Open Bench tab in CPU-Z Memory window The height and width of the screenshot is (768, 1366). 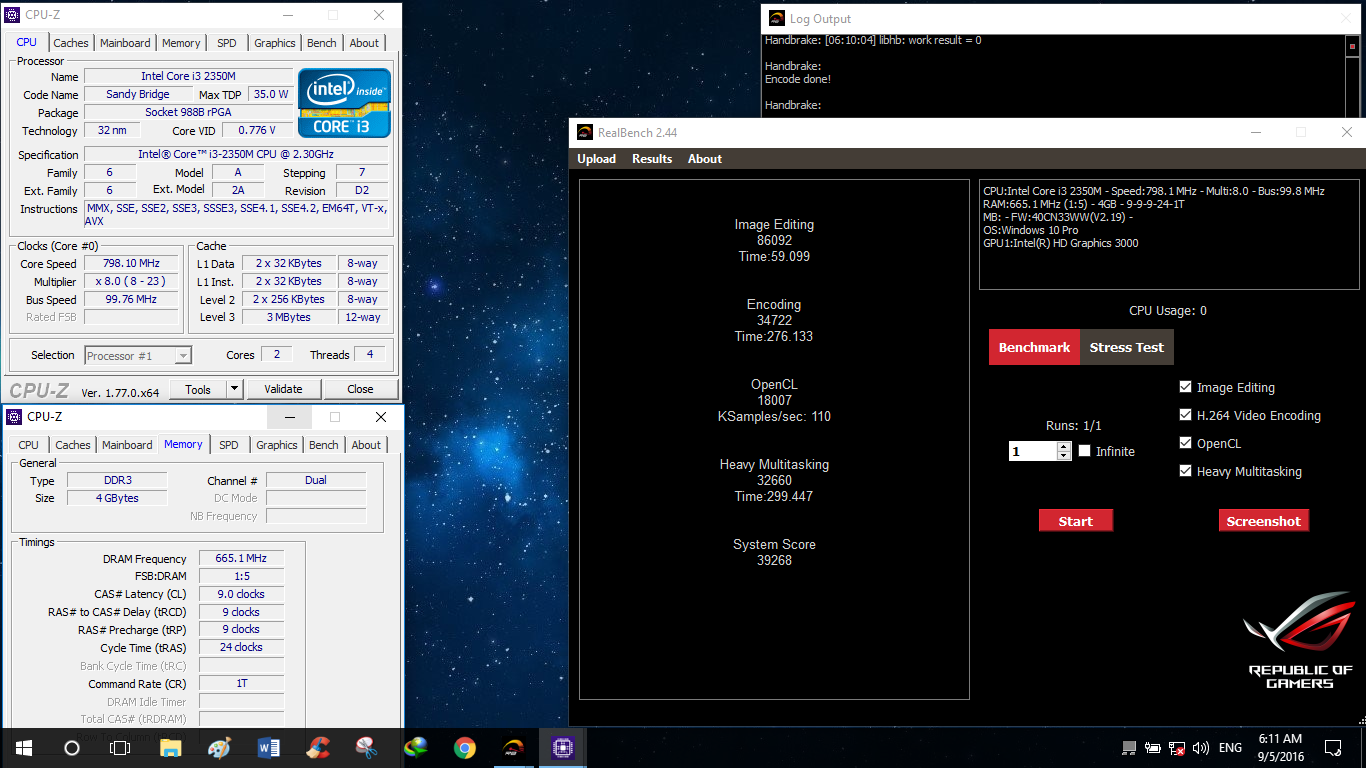click(324, 445)
